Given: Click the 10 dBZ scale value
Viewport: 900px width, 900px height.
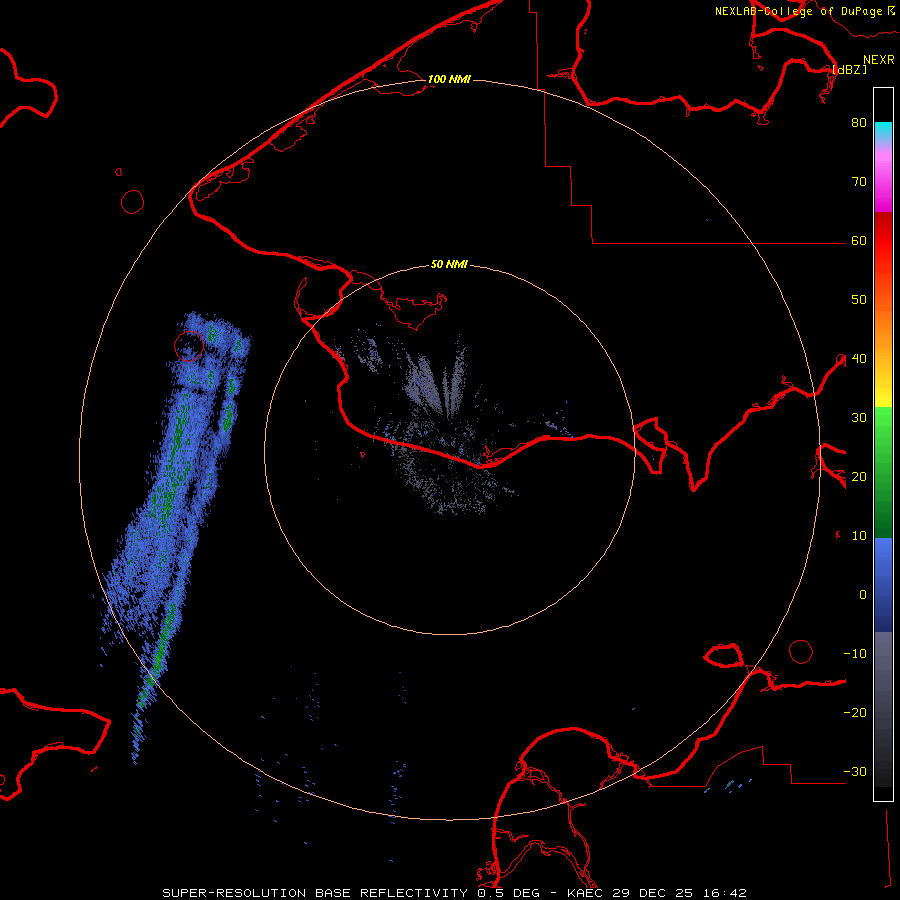Looking at the screenshot, I should click(x=859, y=536).
